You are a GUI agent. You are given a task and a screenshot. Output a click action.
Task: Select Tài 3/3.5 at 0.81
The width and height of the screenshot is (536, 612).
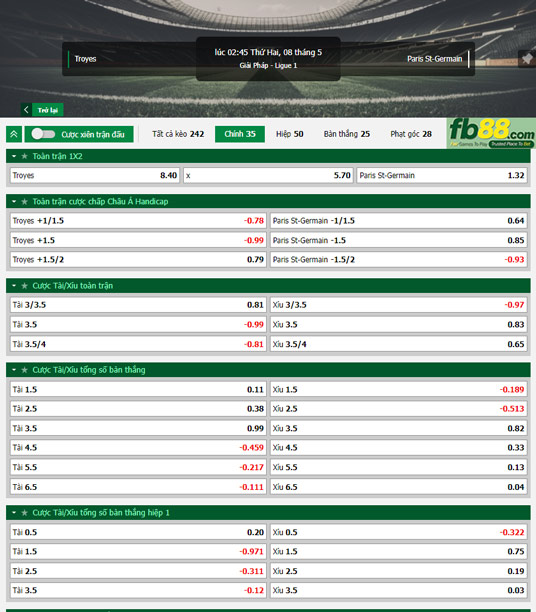click(x=138, y=305)
